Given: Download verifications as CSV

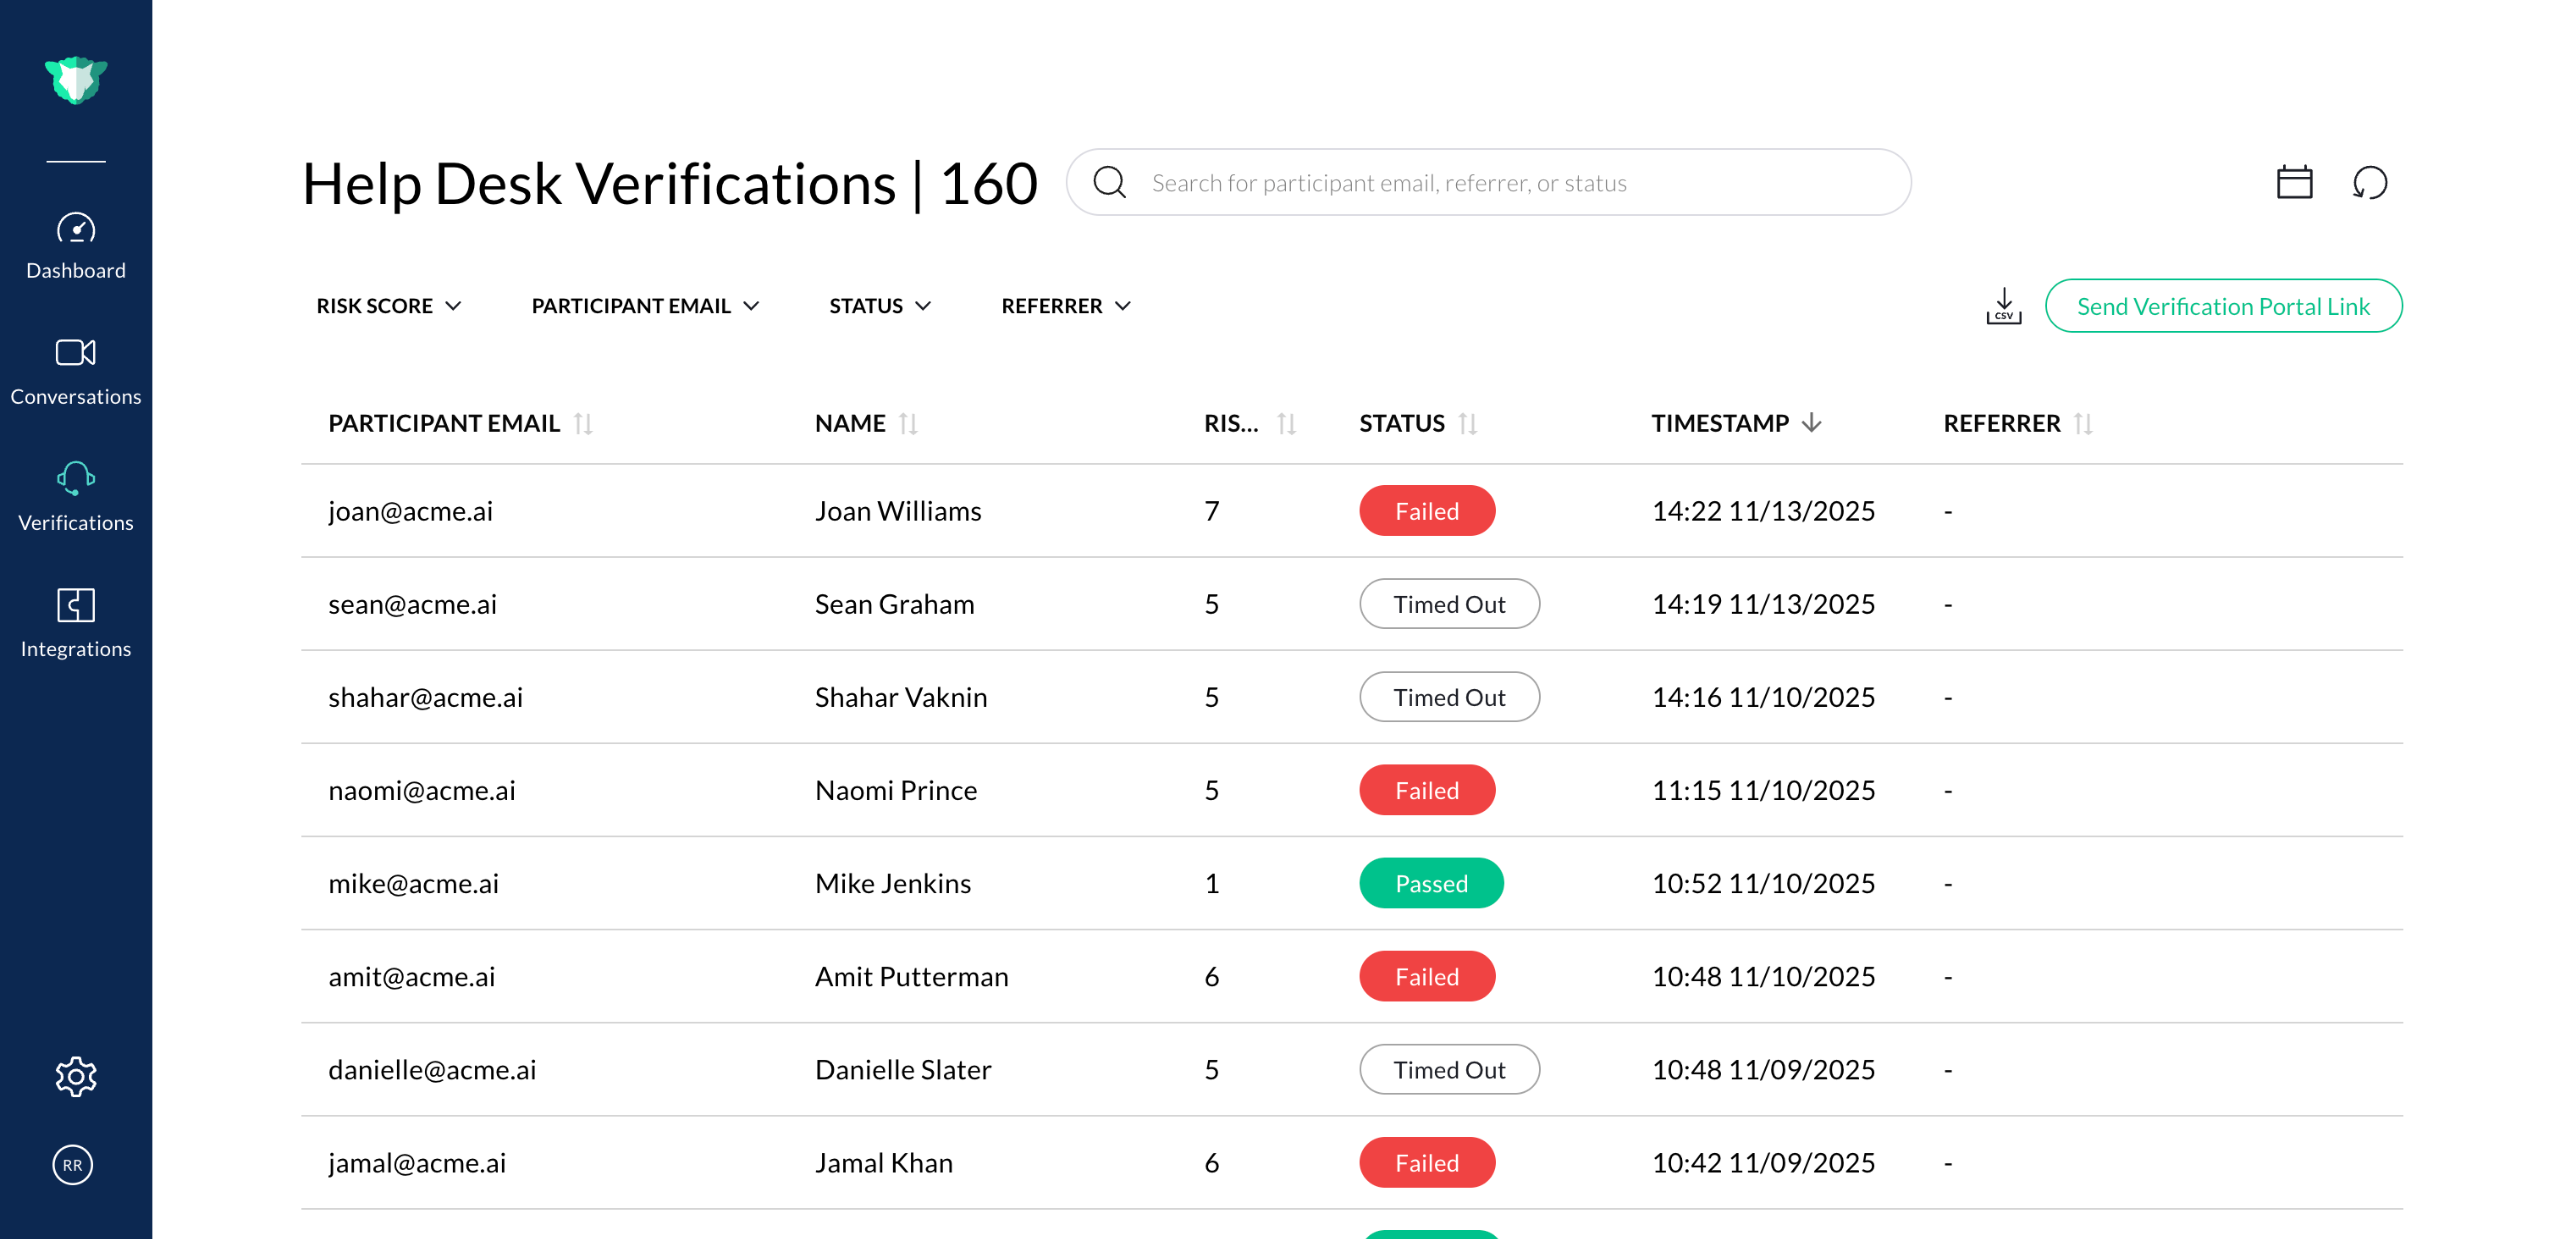Looking at the screenshot, I should pos(2003,306).
